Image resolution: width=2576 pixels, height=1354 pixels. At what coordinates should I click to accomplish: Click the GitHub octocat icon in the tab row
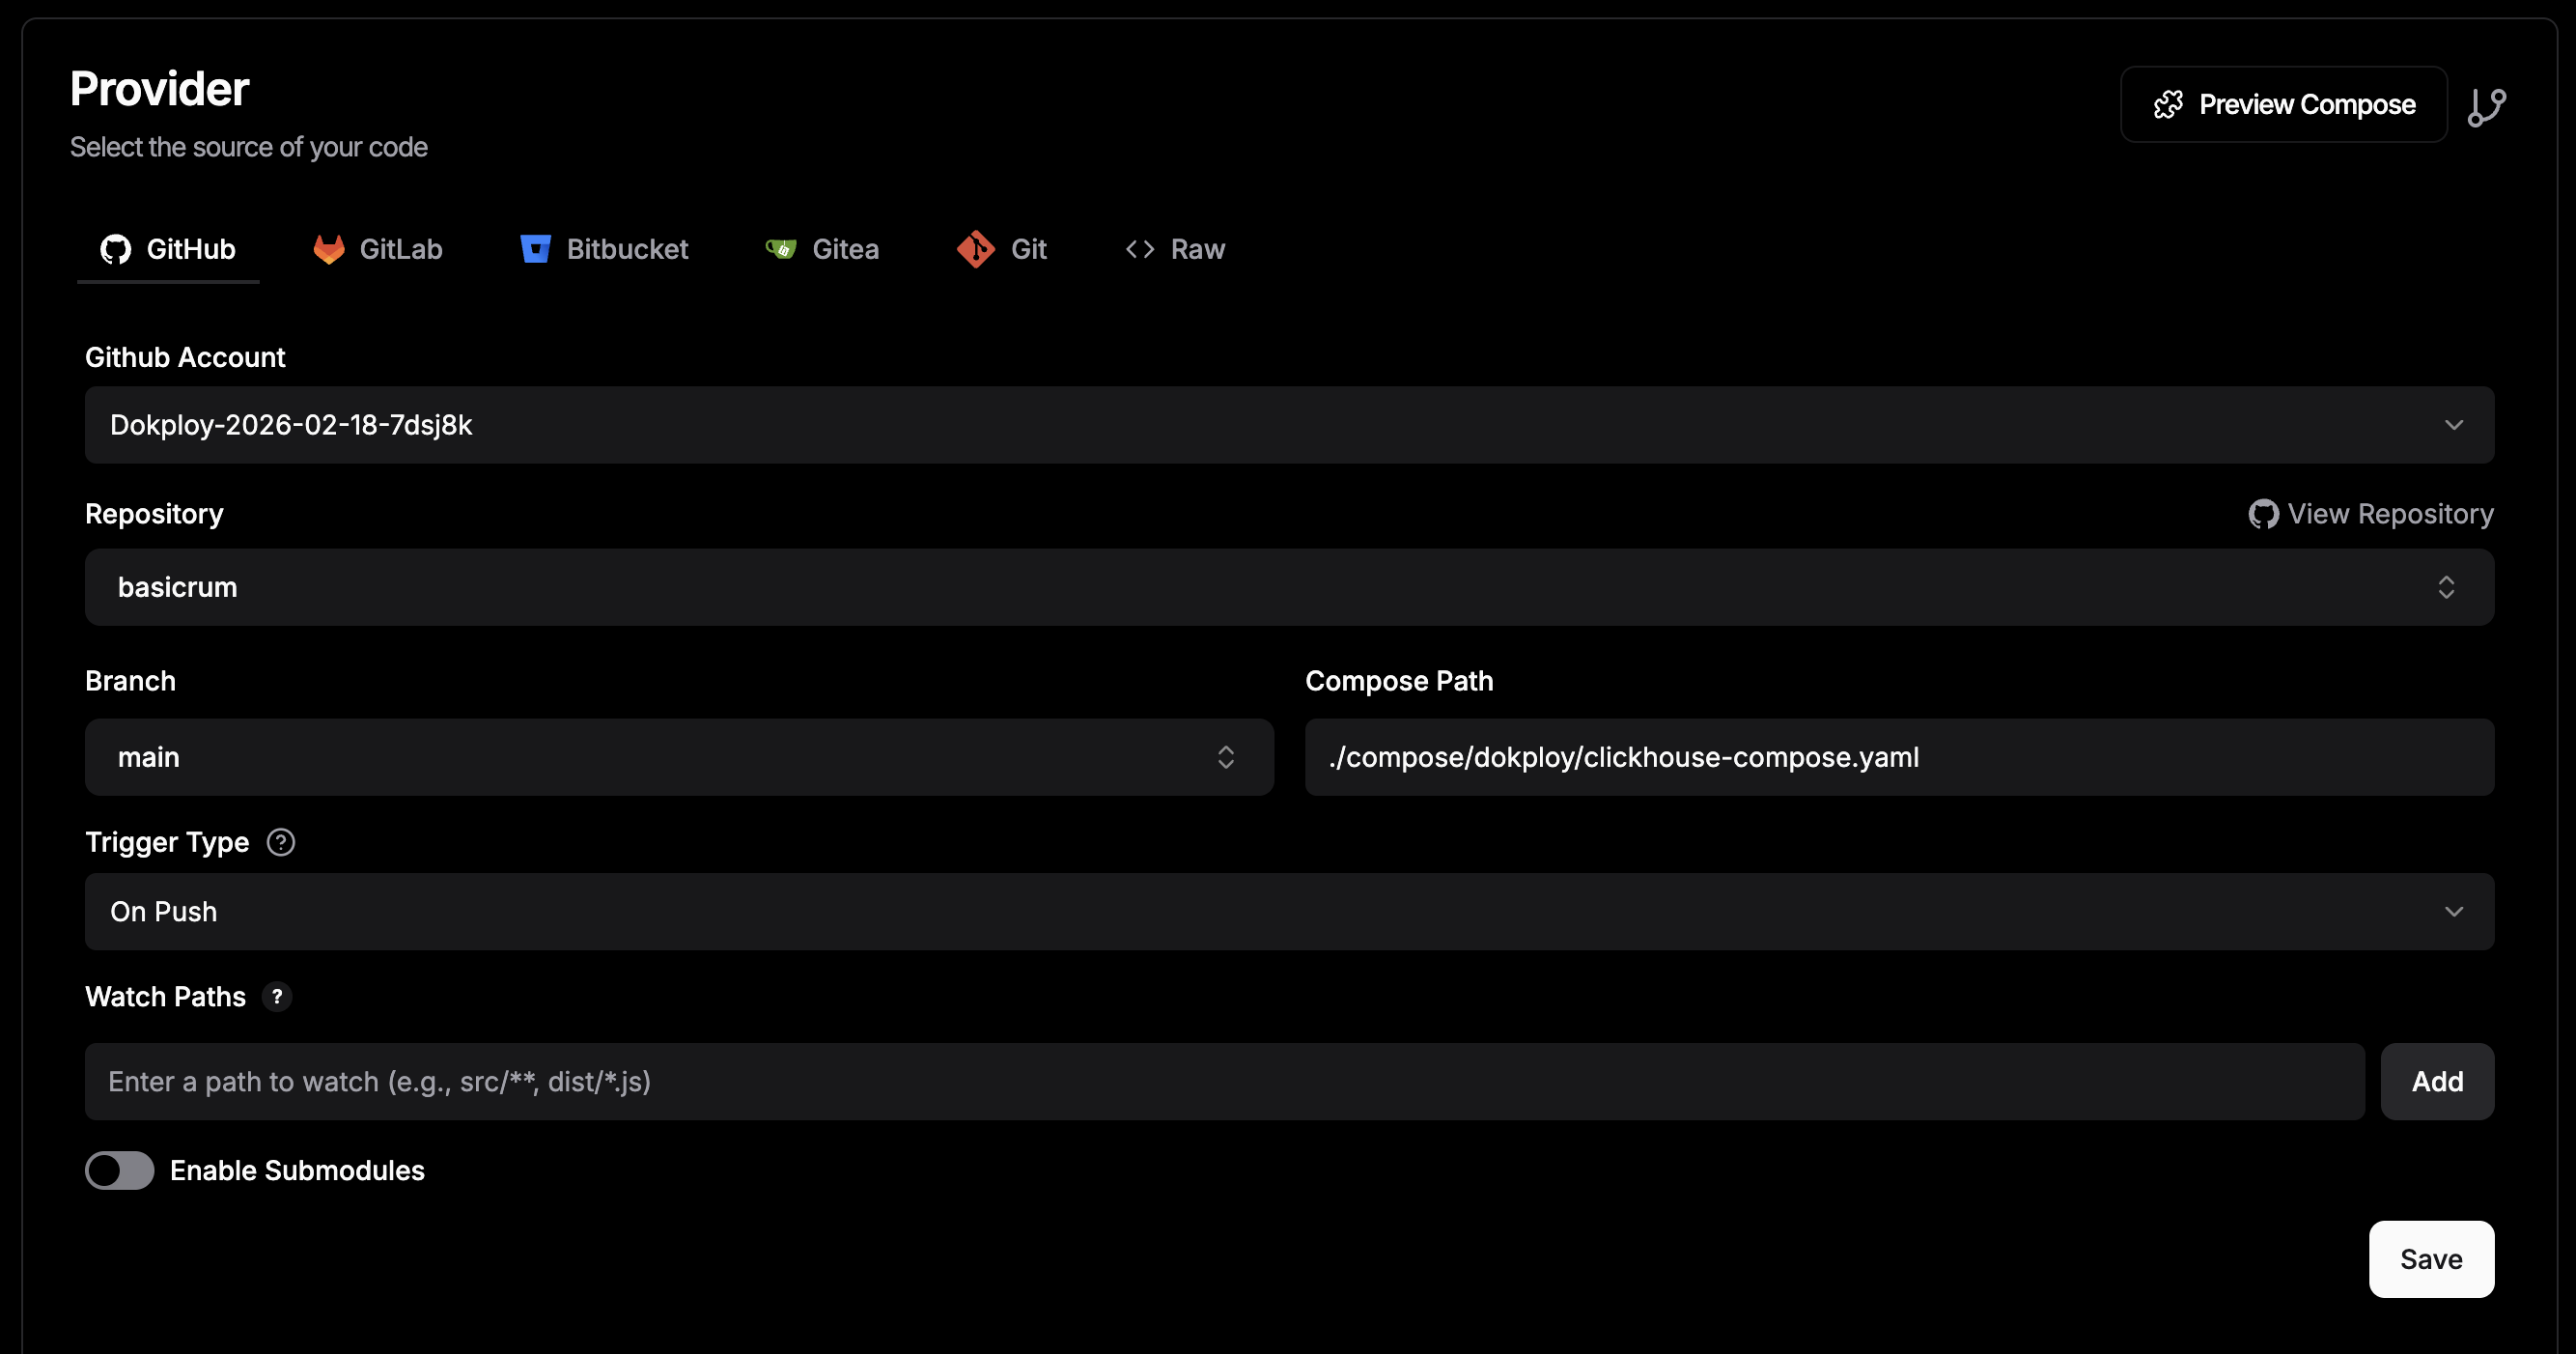(x=116, y=249)
